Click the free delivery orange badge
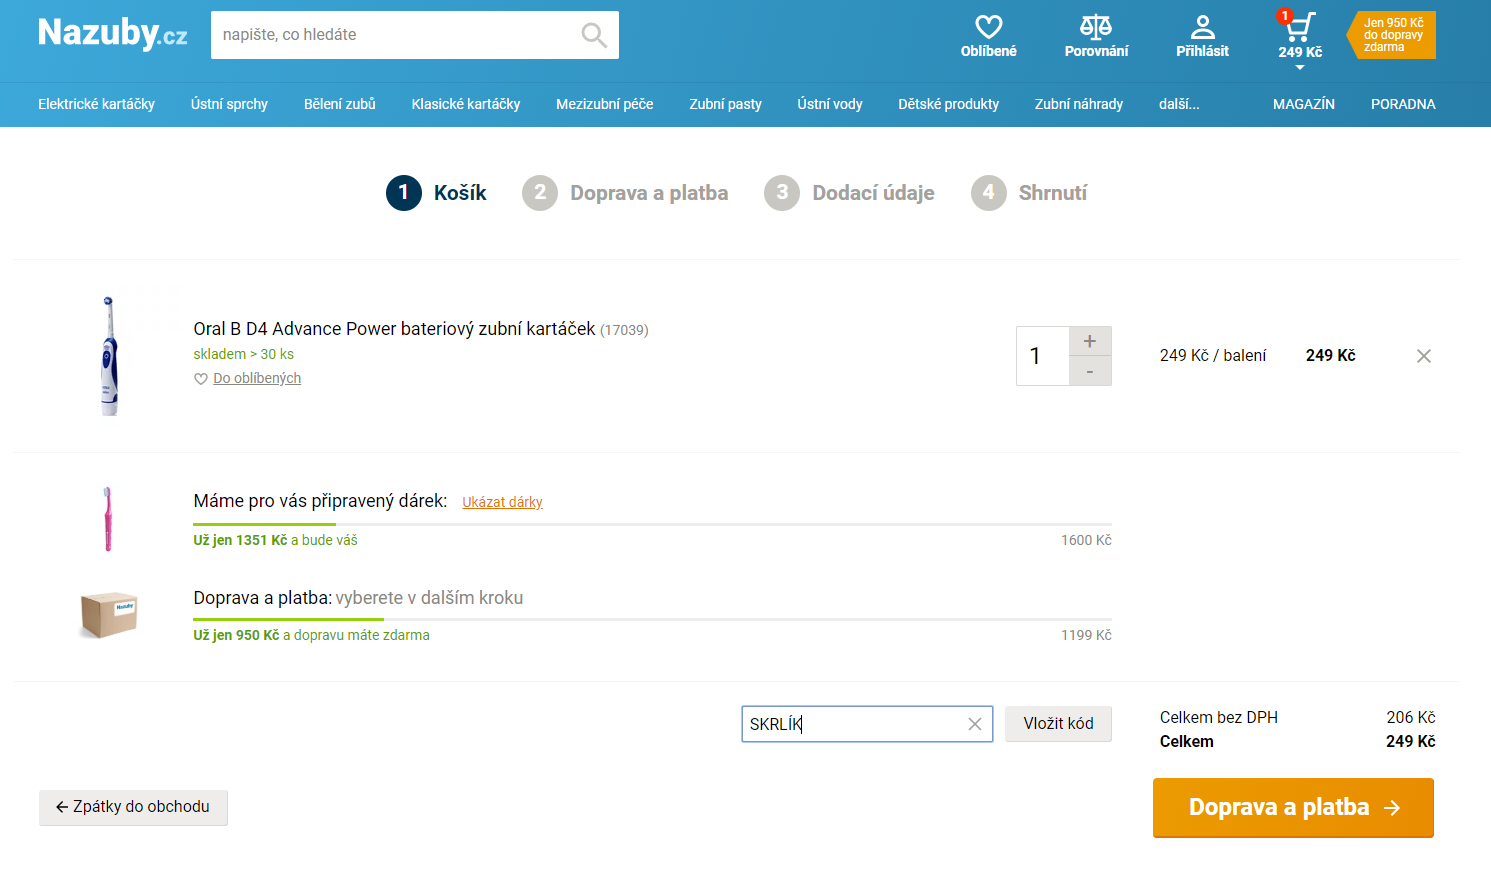This screenshot has width=1491, height=877. pyautogui.click(x=1391, y=35)
